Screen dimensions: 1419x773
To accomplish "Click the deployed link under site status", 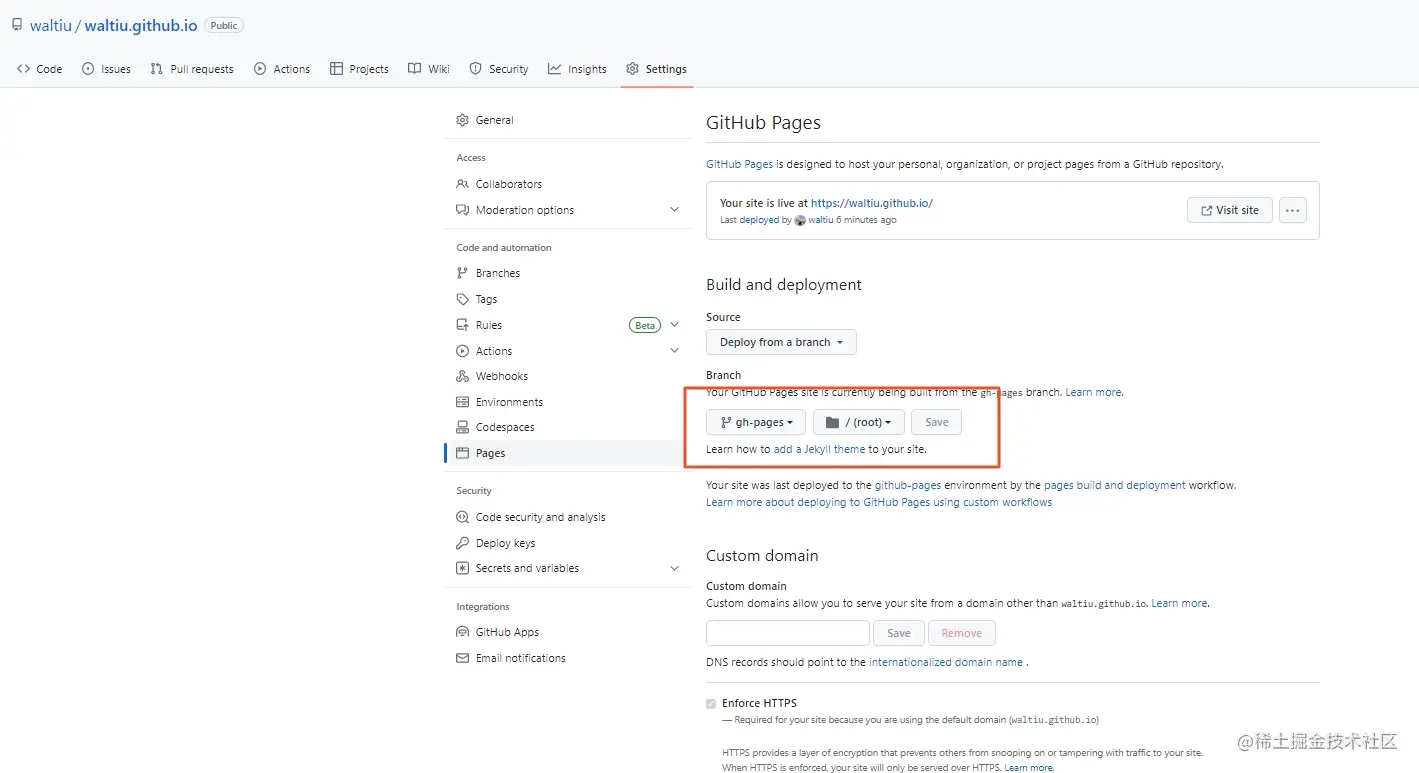I will point(759,220).
